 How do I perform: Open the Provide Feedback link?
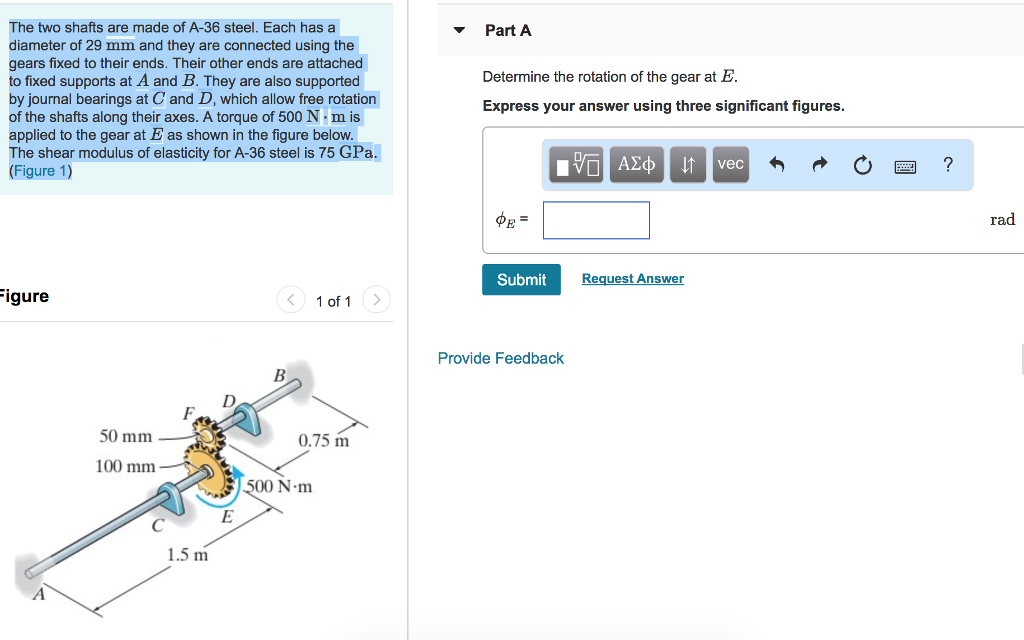pos(501,358)
